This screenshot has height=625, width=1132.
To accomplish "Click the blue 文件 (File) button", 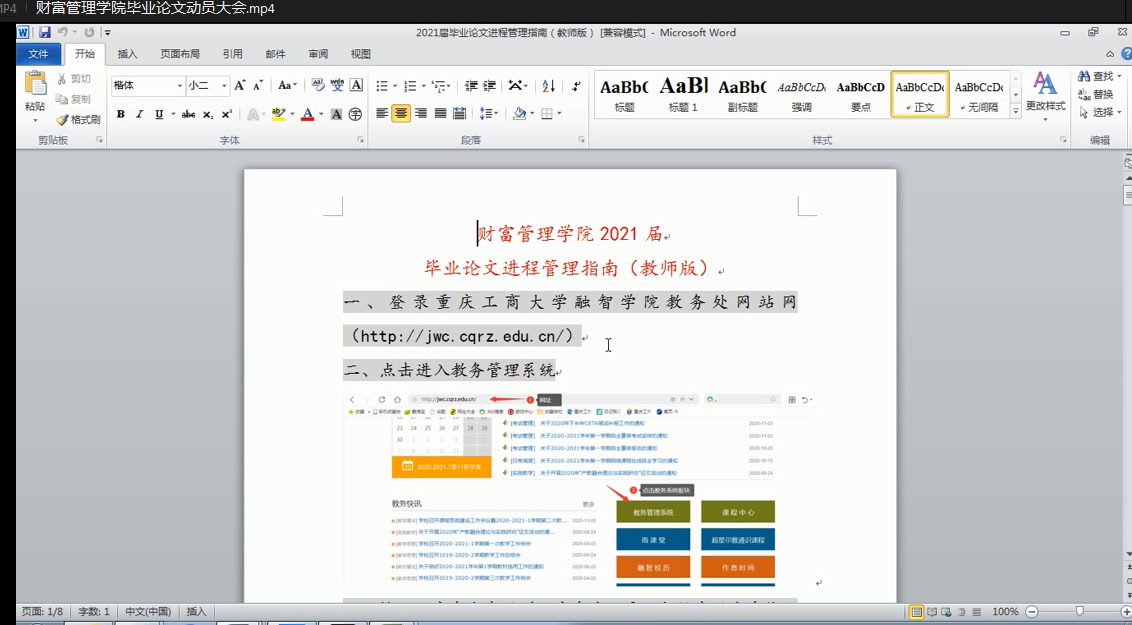I will click(38, 54).
